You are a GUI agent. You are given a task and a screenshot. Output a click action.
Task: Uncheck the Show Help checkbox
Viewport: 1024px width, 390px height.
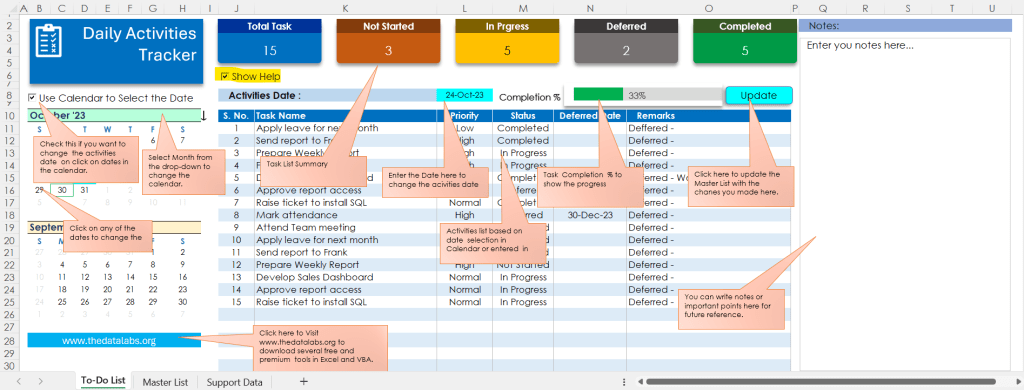click(x=225, y=76)
